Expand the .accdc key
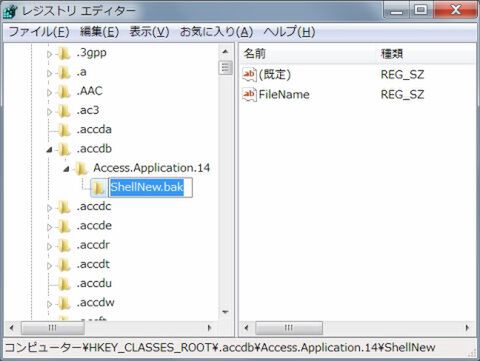 tap(49, 208)
